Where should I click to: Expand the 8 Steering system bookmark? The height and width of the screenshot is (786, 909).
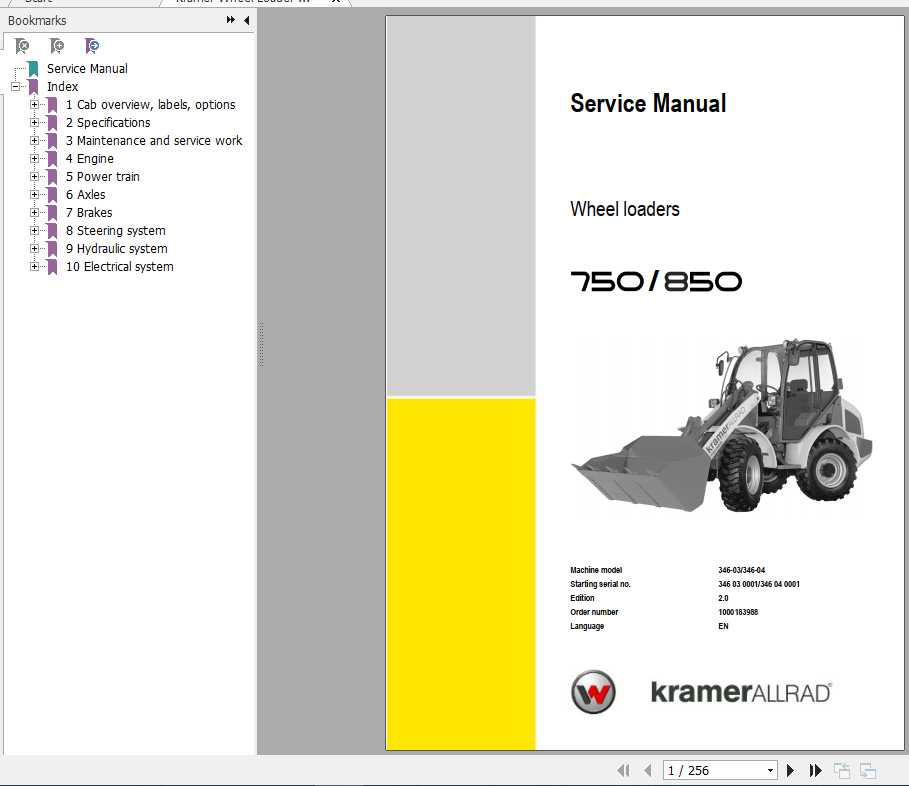coord(34,231)
